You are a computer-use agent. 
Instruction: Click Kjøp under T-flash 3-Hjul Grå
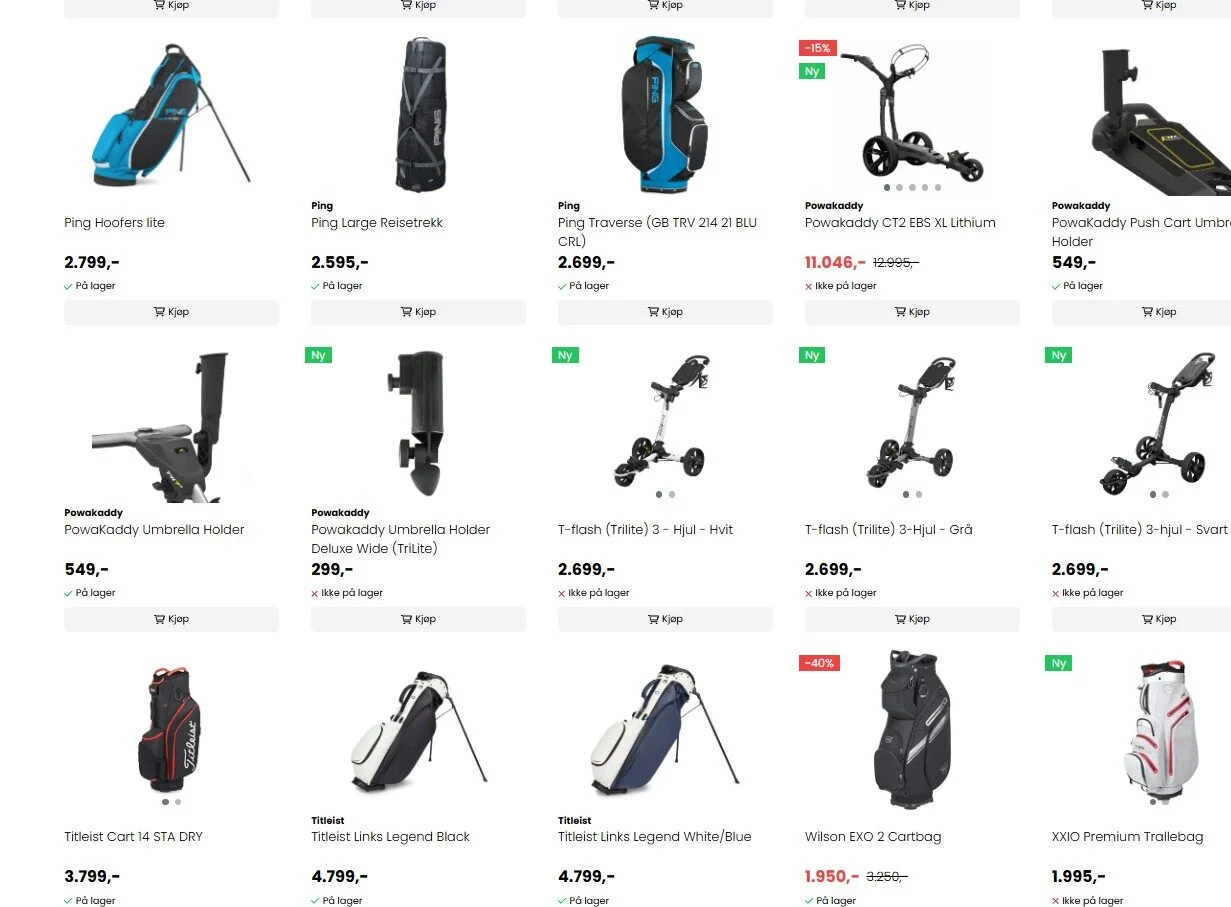pyautogui.click(x=912, y=619)
